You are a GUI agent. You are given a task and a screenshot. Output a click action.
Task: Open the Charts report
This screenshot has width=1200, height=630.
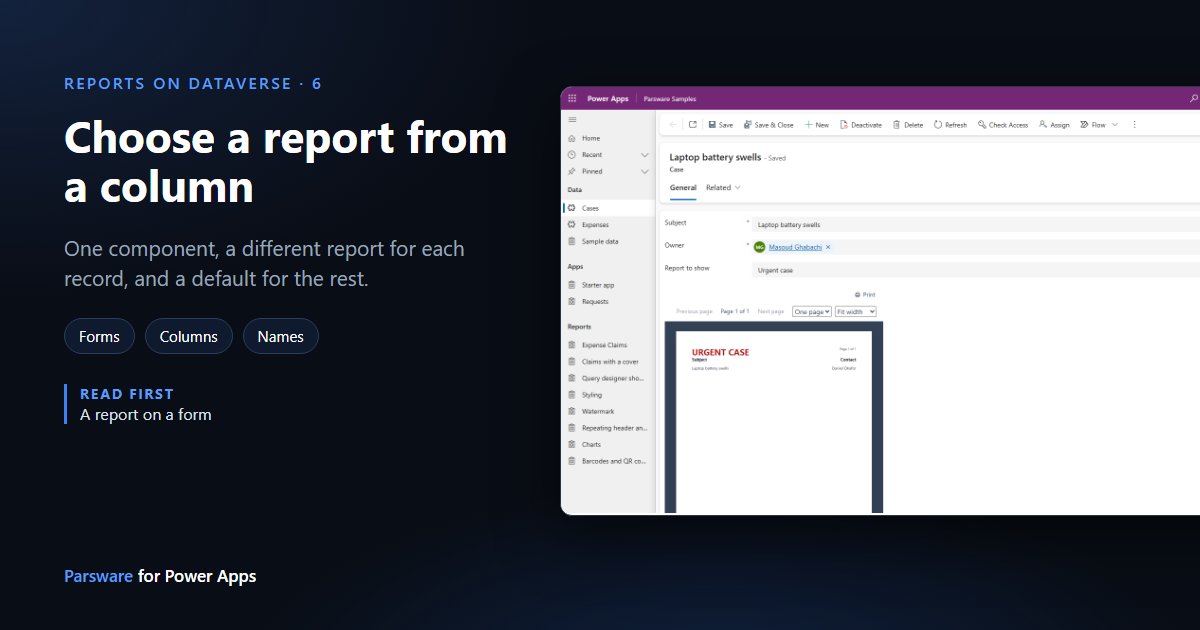608,445
